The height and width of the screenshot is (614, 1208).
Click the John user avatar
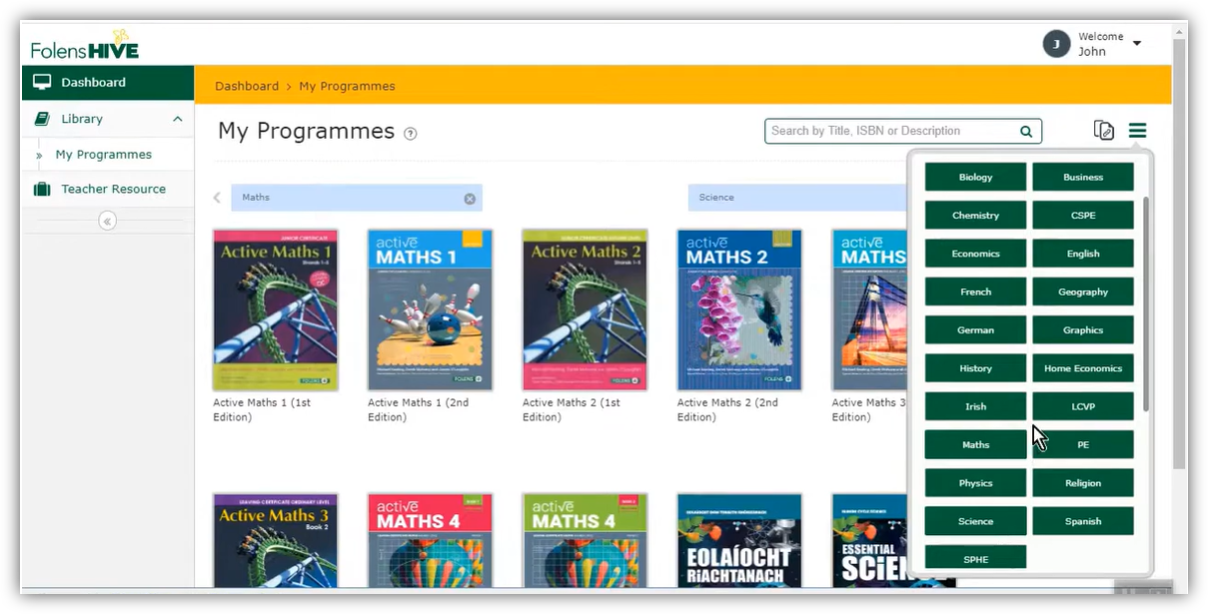pyautogui.click(x=1056, y=44)
